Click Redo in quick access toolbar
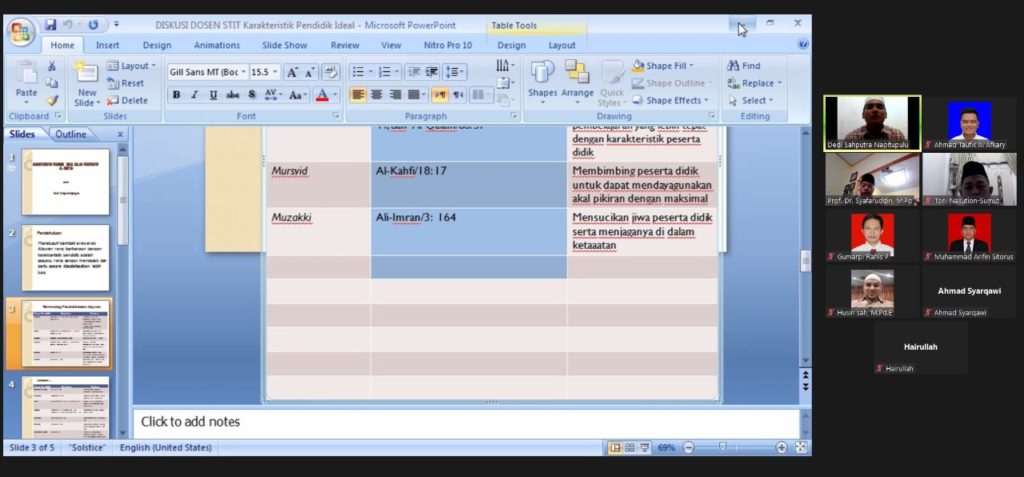1024x477 pixels. pyautogui.click(x=93, y=25)
